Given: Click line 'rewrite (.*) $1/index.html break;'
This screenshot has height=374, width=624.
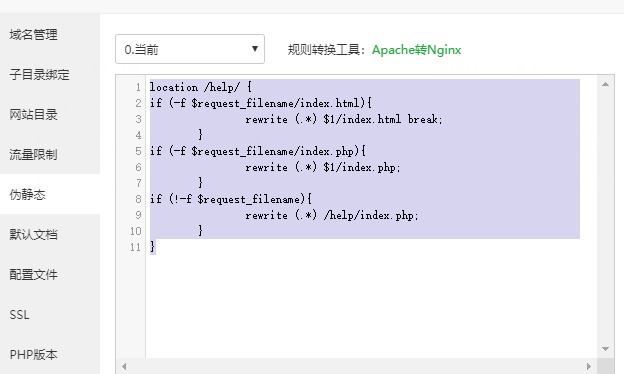Looking at the screenshot, I should click(x=344, y=119).
